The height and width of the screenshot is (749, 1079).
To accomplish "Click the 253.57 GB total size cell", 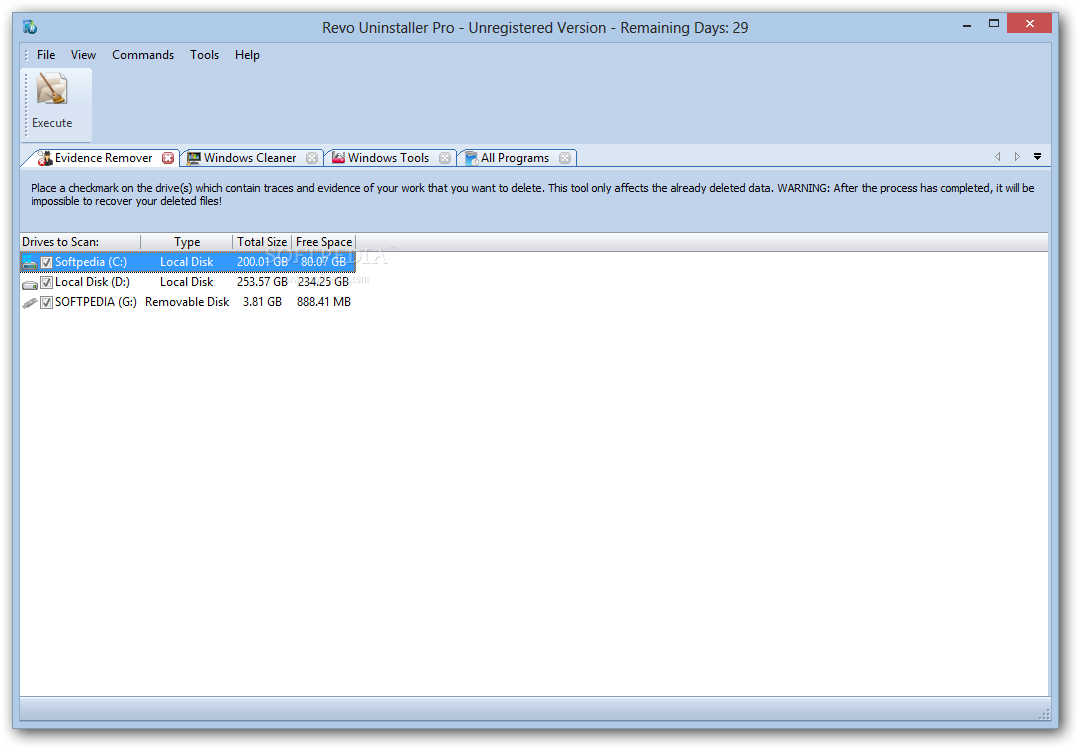I will (x=262, y=282).
